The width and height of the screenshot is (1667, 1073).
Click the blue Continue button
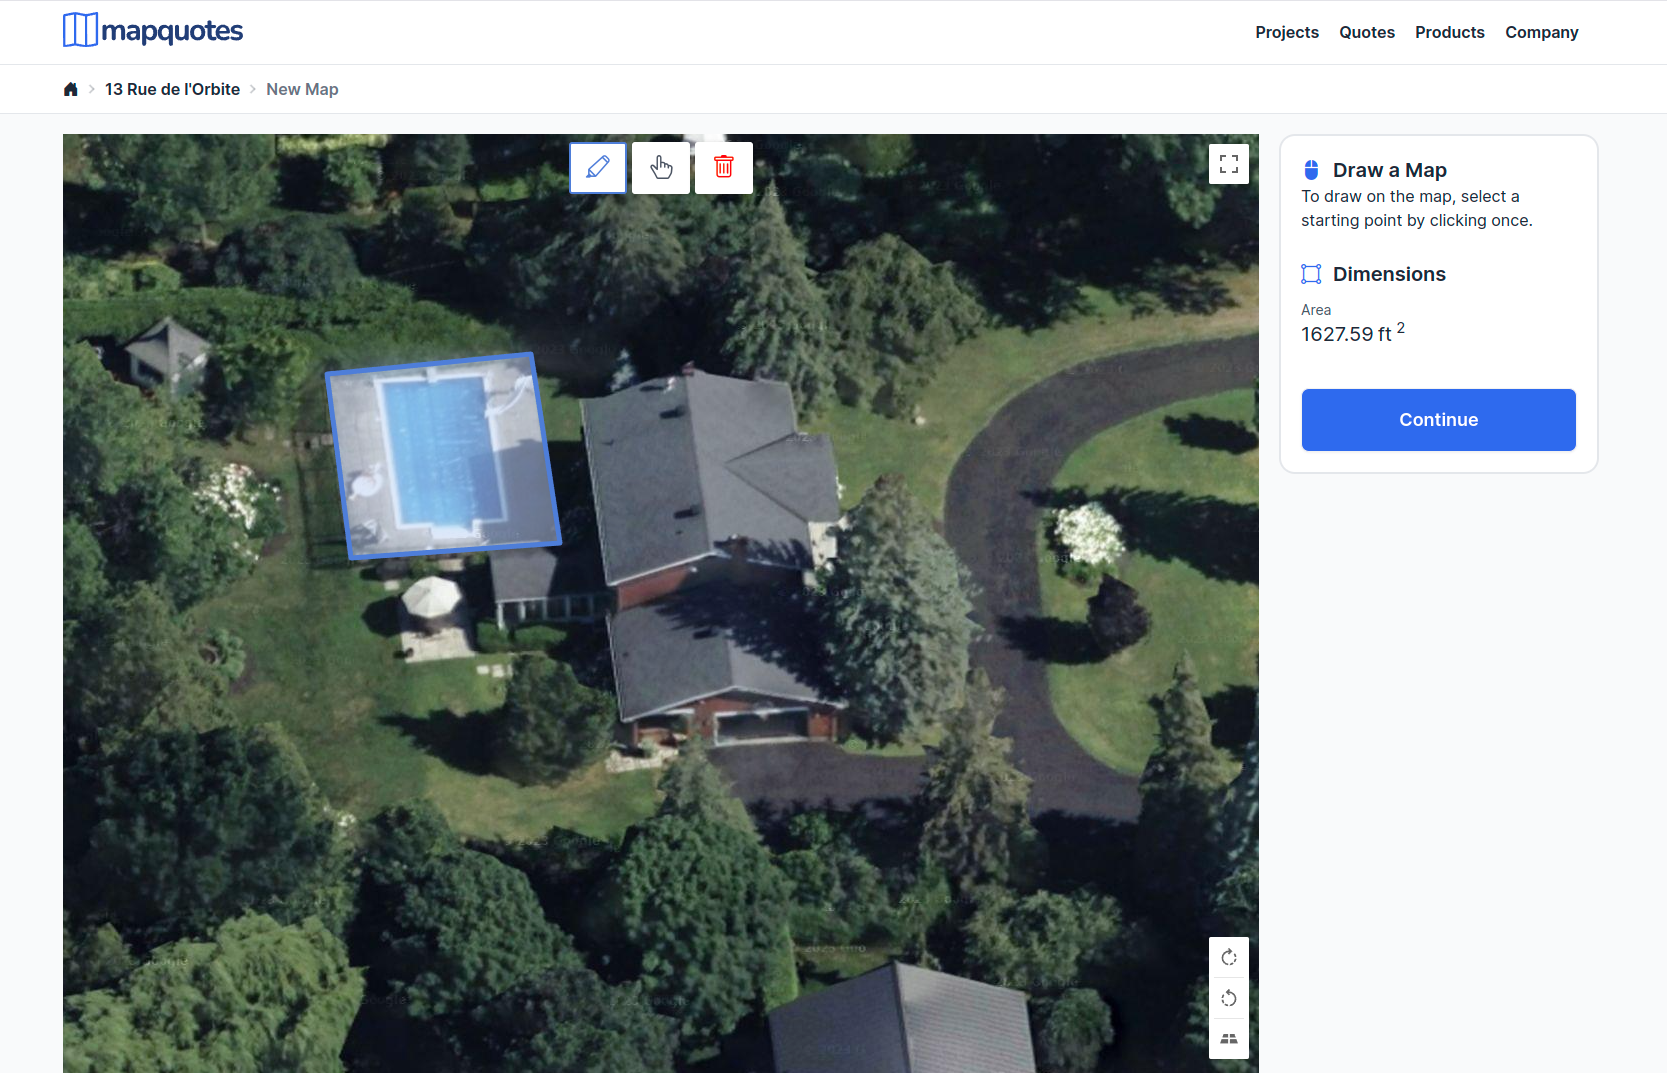[x=1438, y=420]
